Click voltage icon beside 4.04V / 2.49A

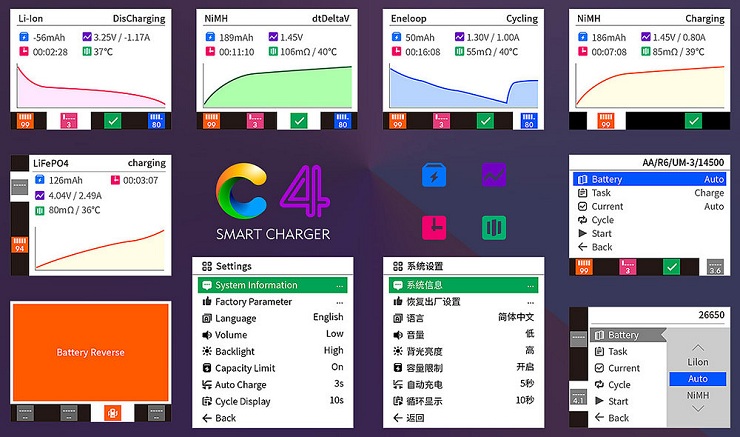click(40, 195)
